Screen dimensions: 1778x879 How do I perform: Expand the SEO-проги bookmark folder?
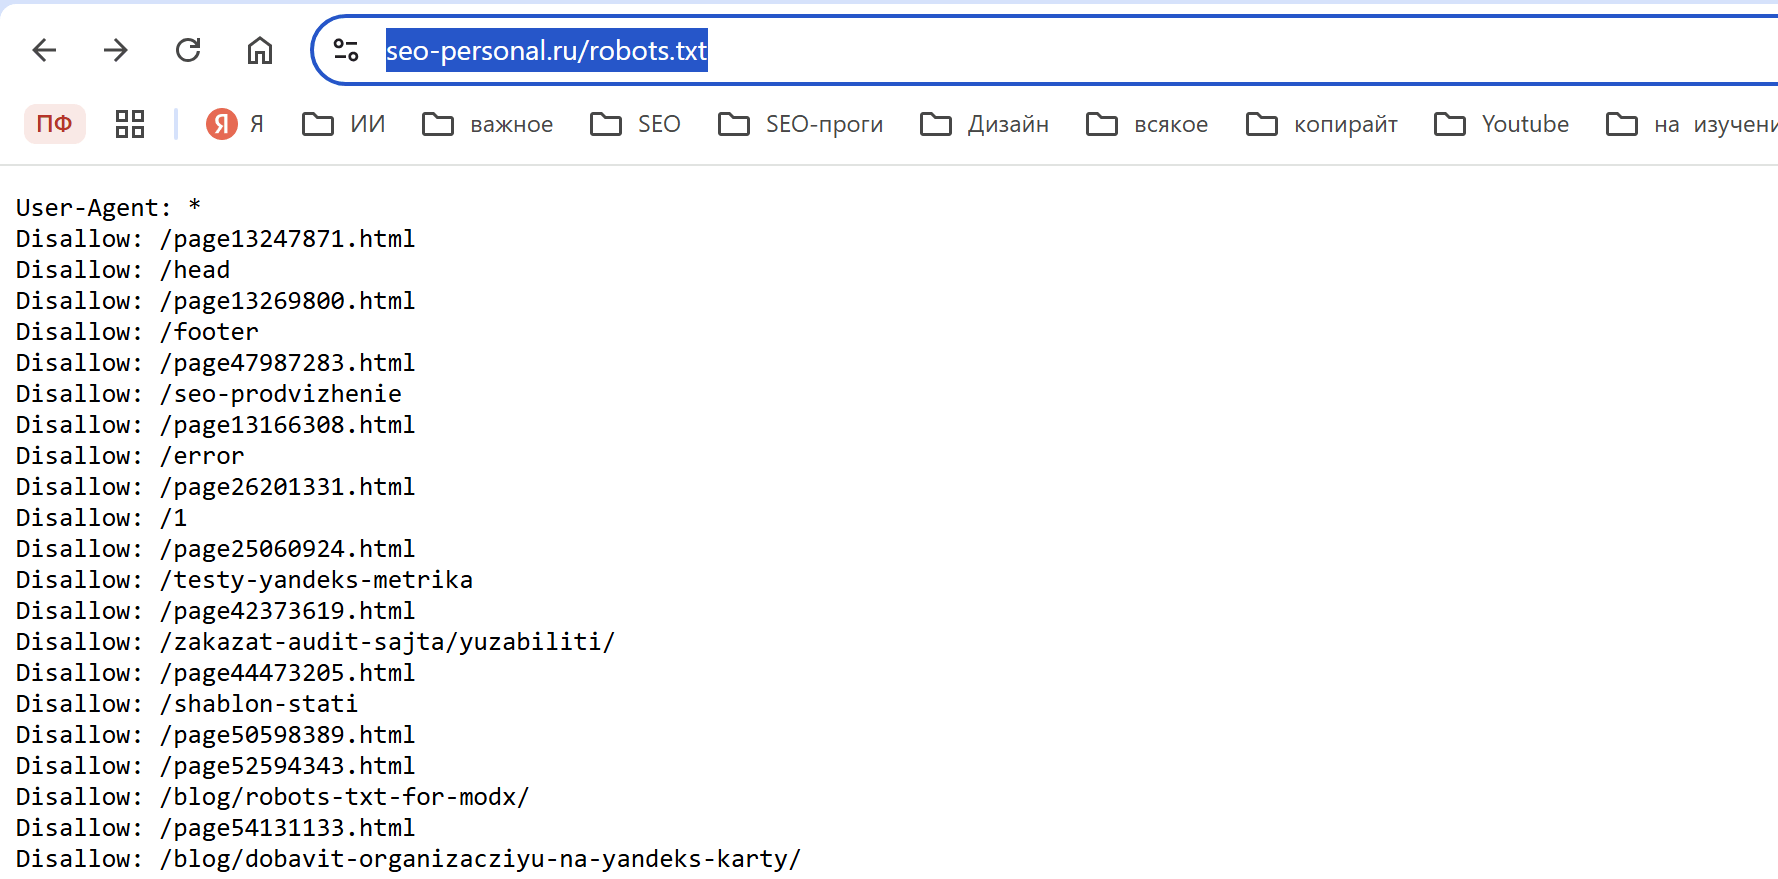[x=801, y=124]
